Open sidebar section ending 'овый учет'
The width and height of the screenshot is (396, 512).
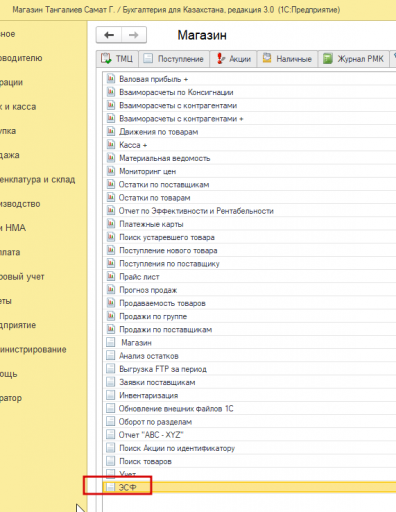22,276
